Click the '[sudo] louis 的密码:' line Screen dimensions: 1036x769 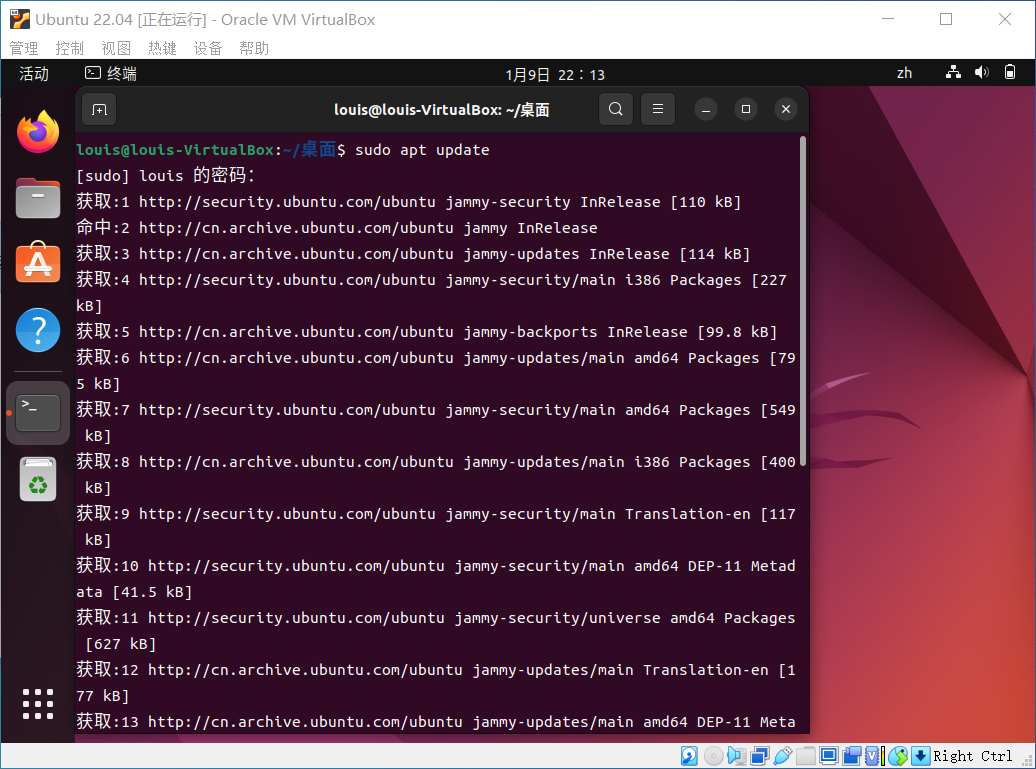click(x=165, y=175)
